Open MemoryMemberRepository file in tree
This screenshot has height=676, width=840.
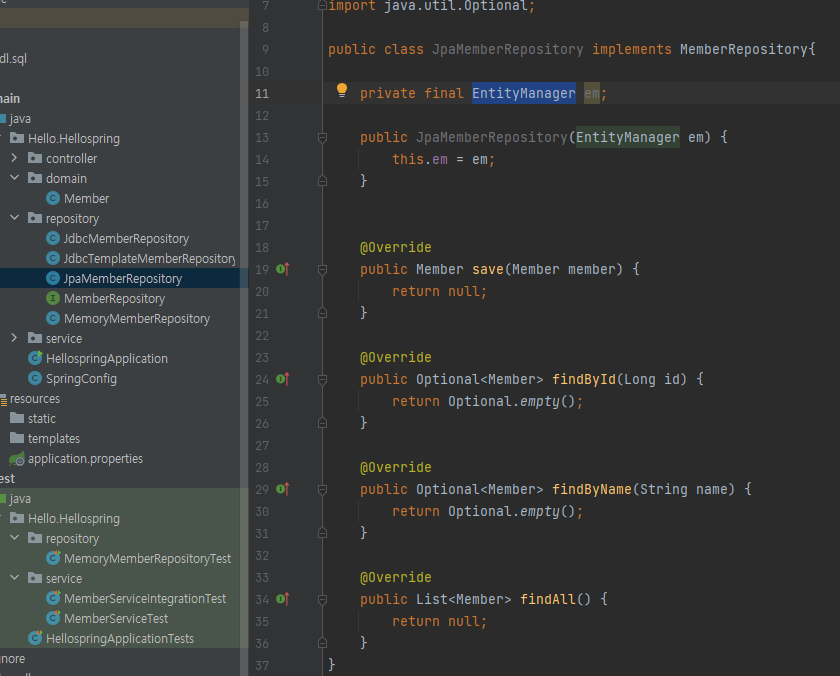[137, 319]
